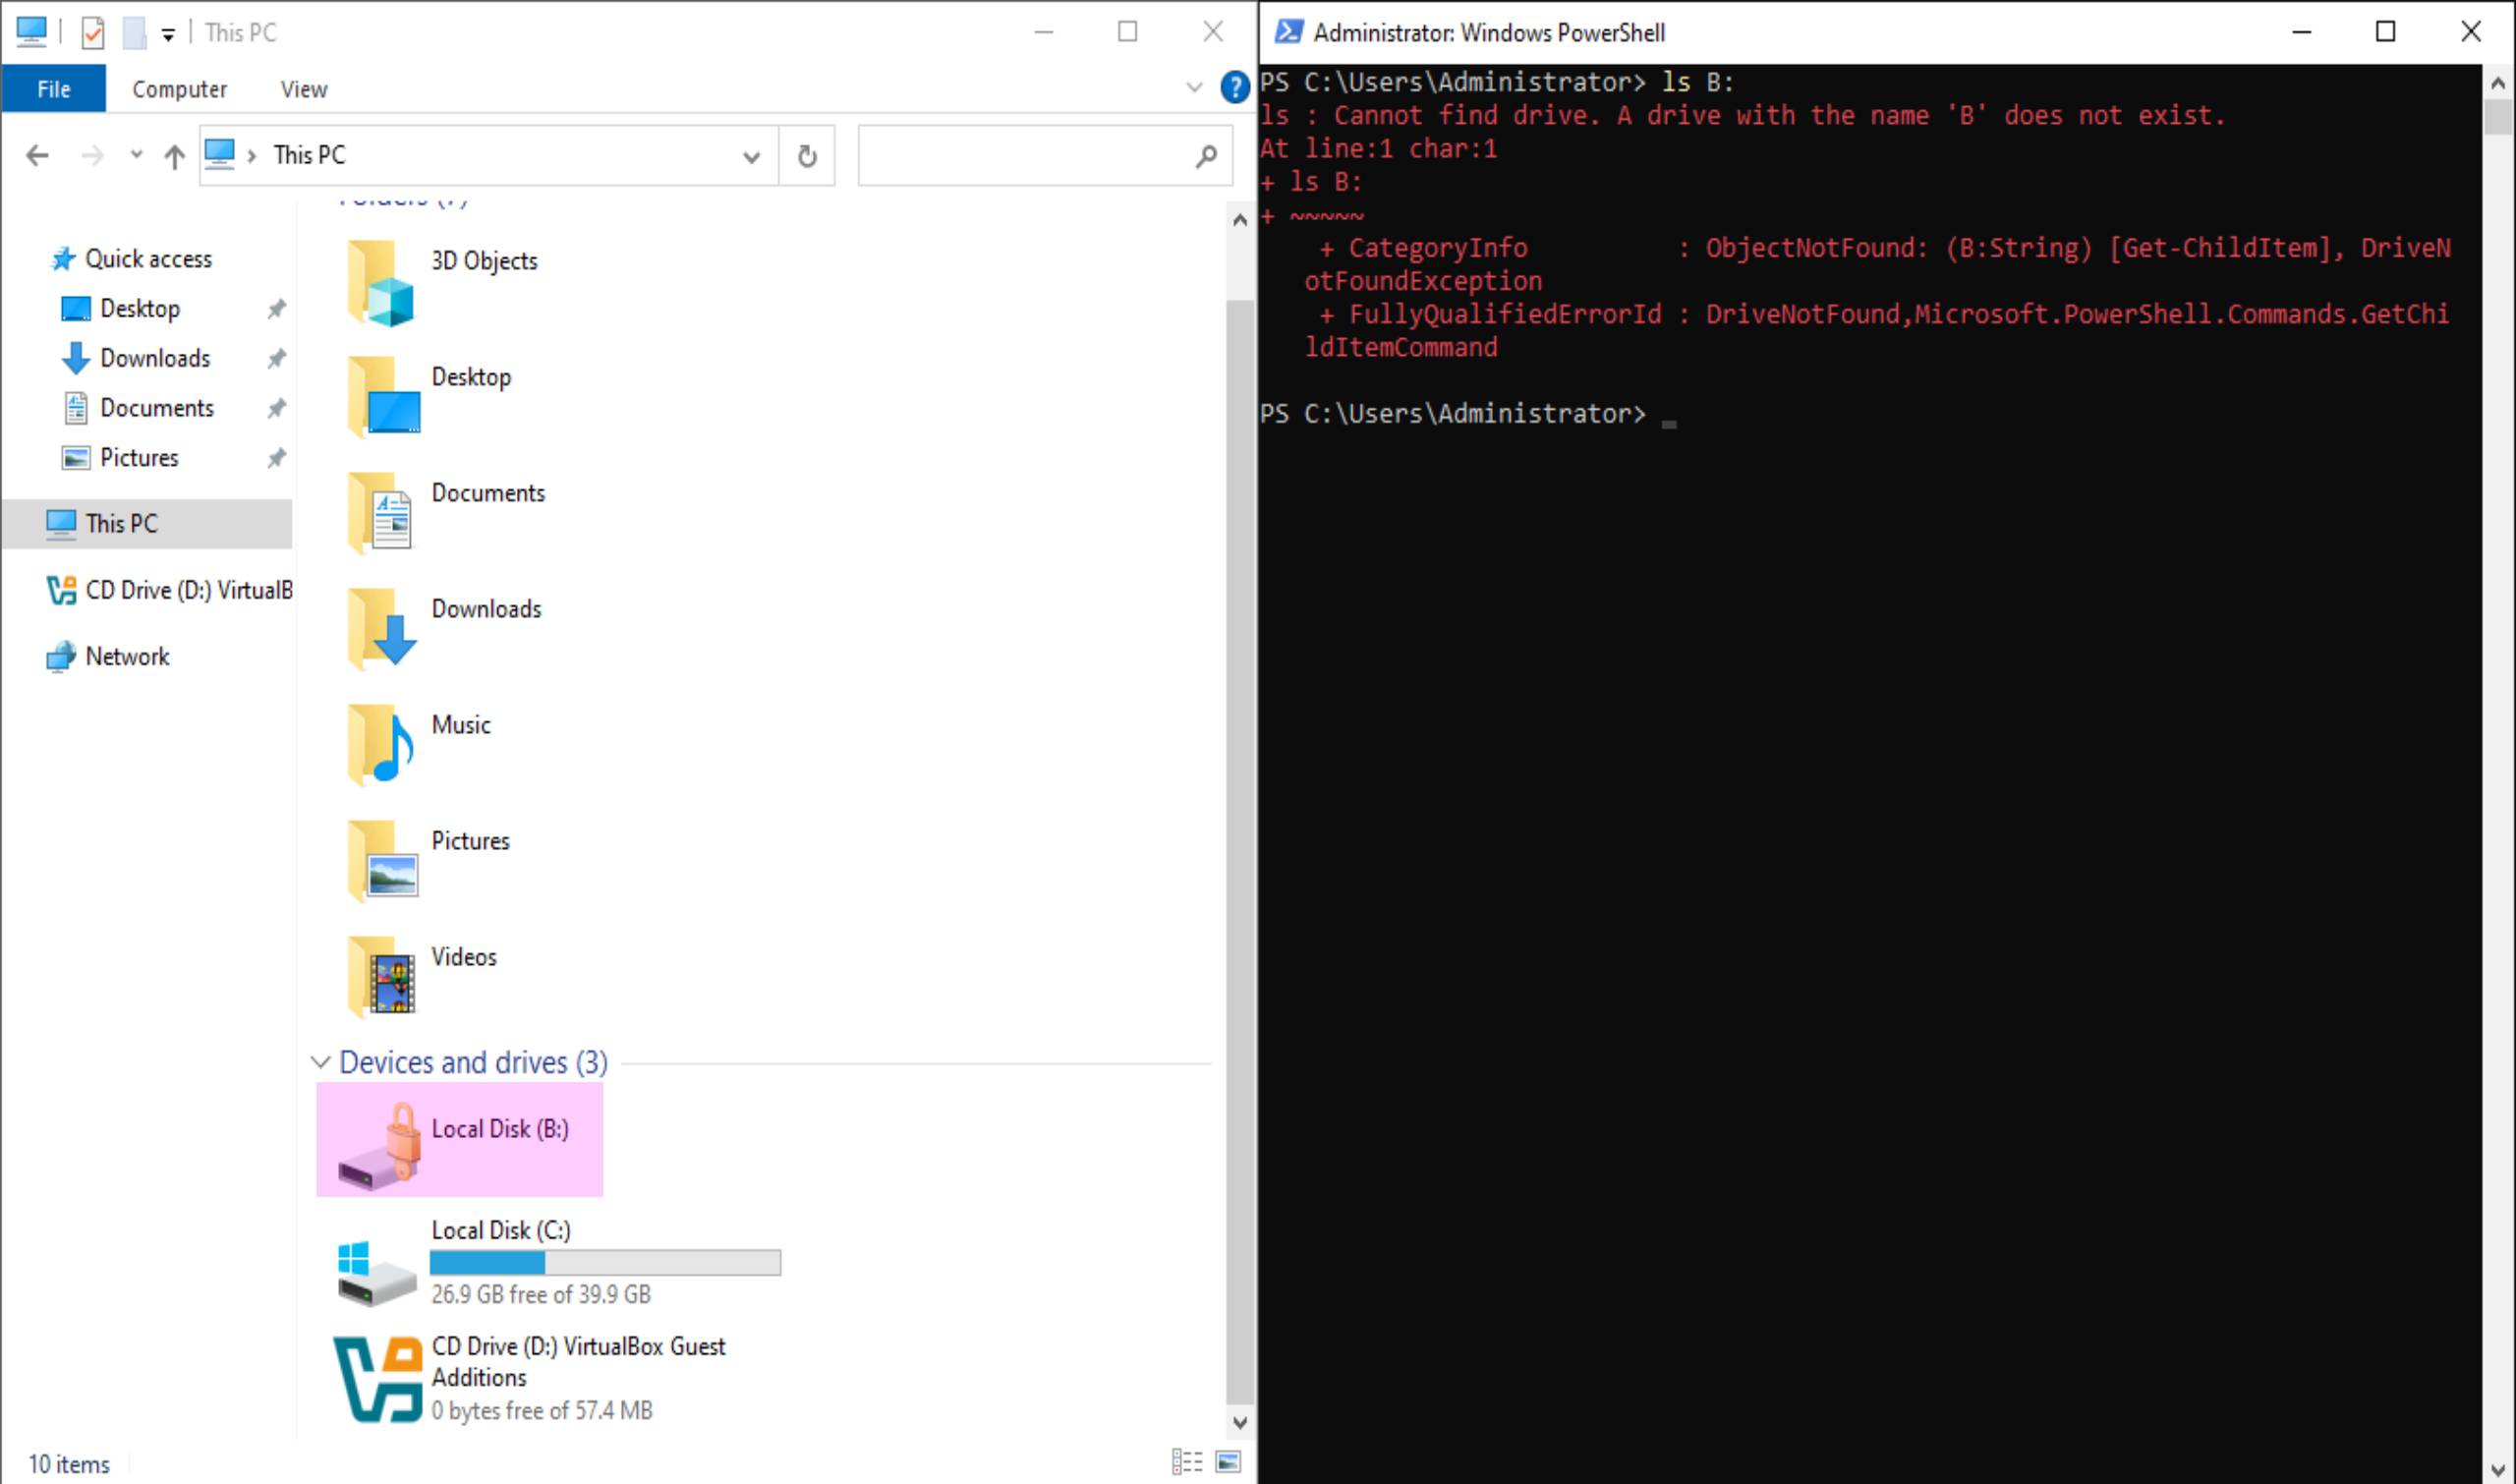Click Explorer scrollbar down arrow
This screenshot has height=1484, width=2516.
click(1240, 1422)
